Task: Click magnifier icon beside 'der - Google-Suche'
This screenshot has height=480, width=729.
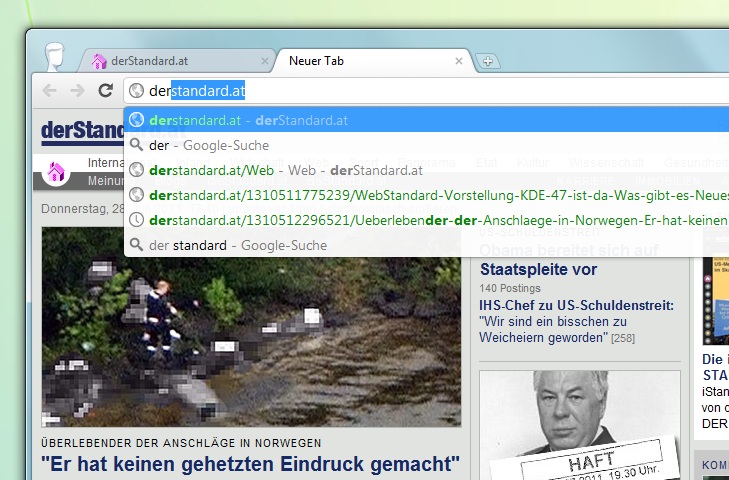Action: point(136,145)
